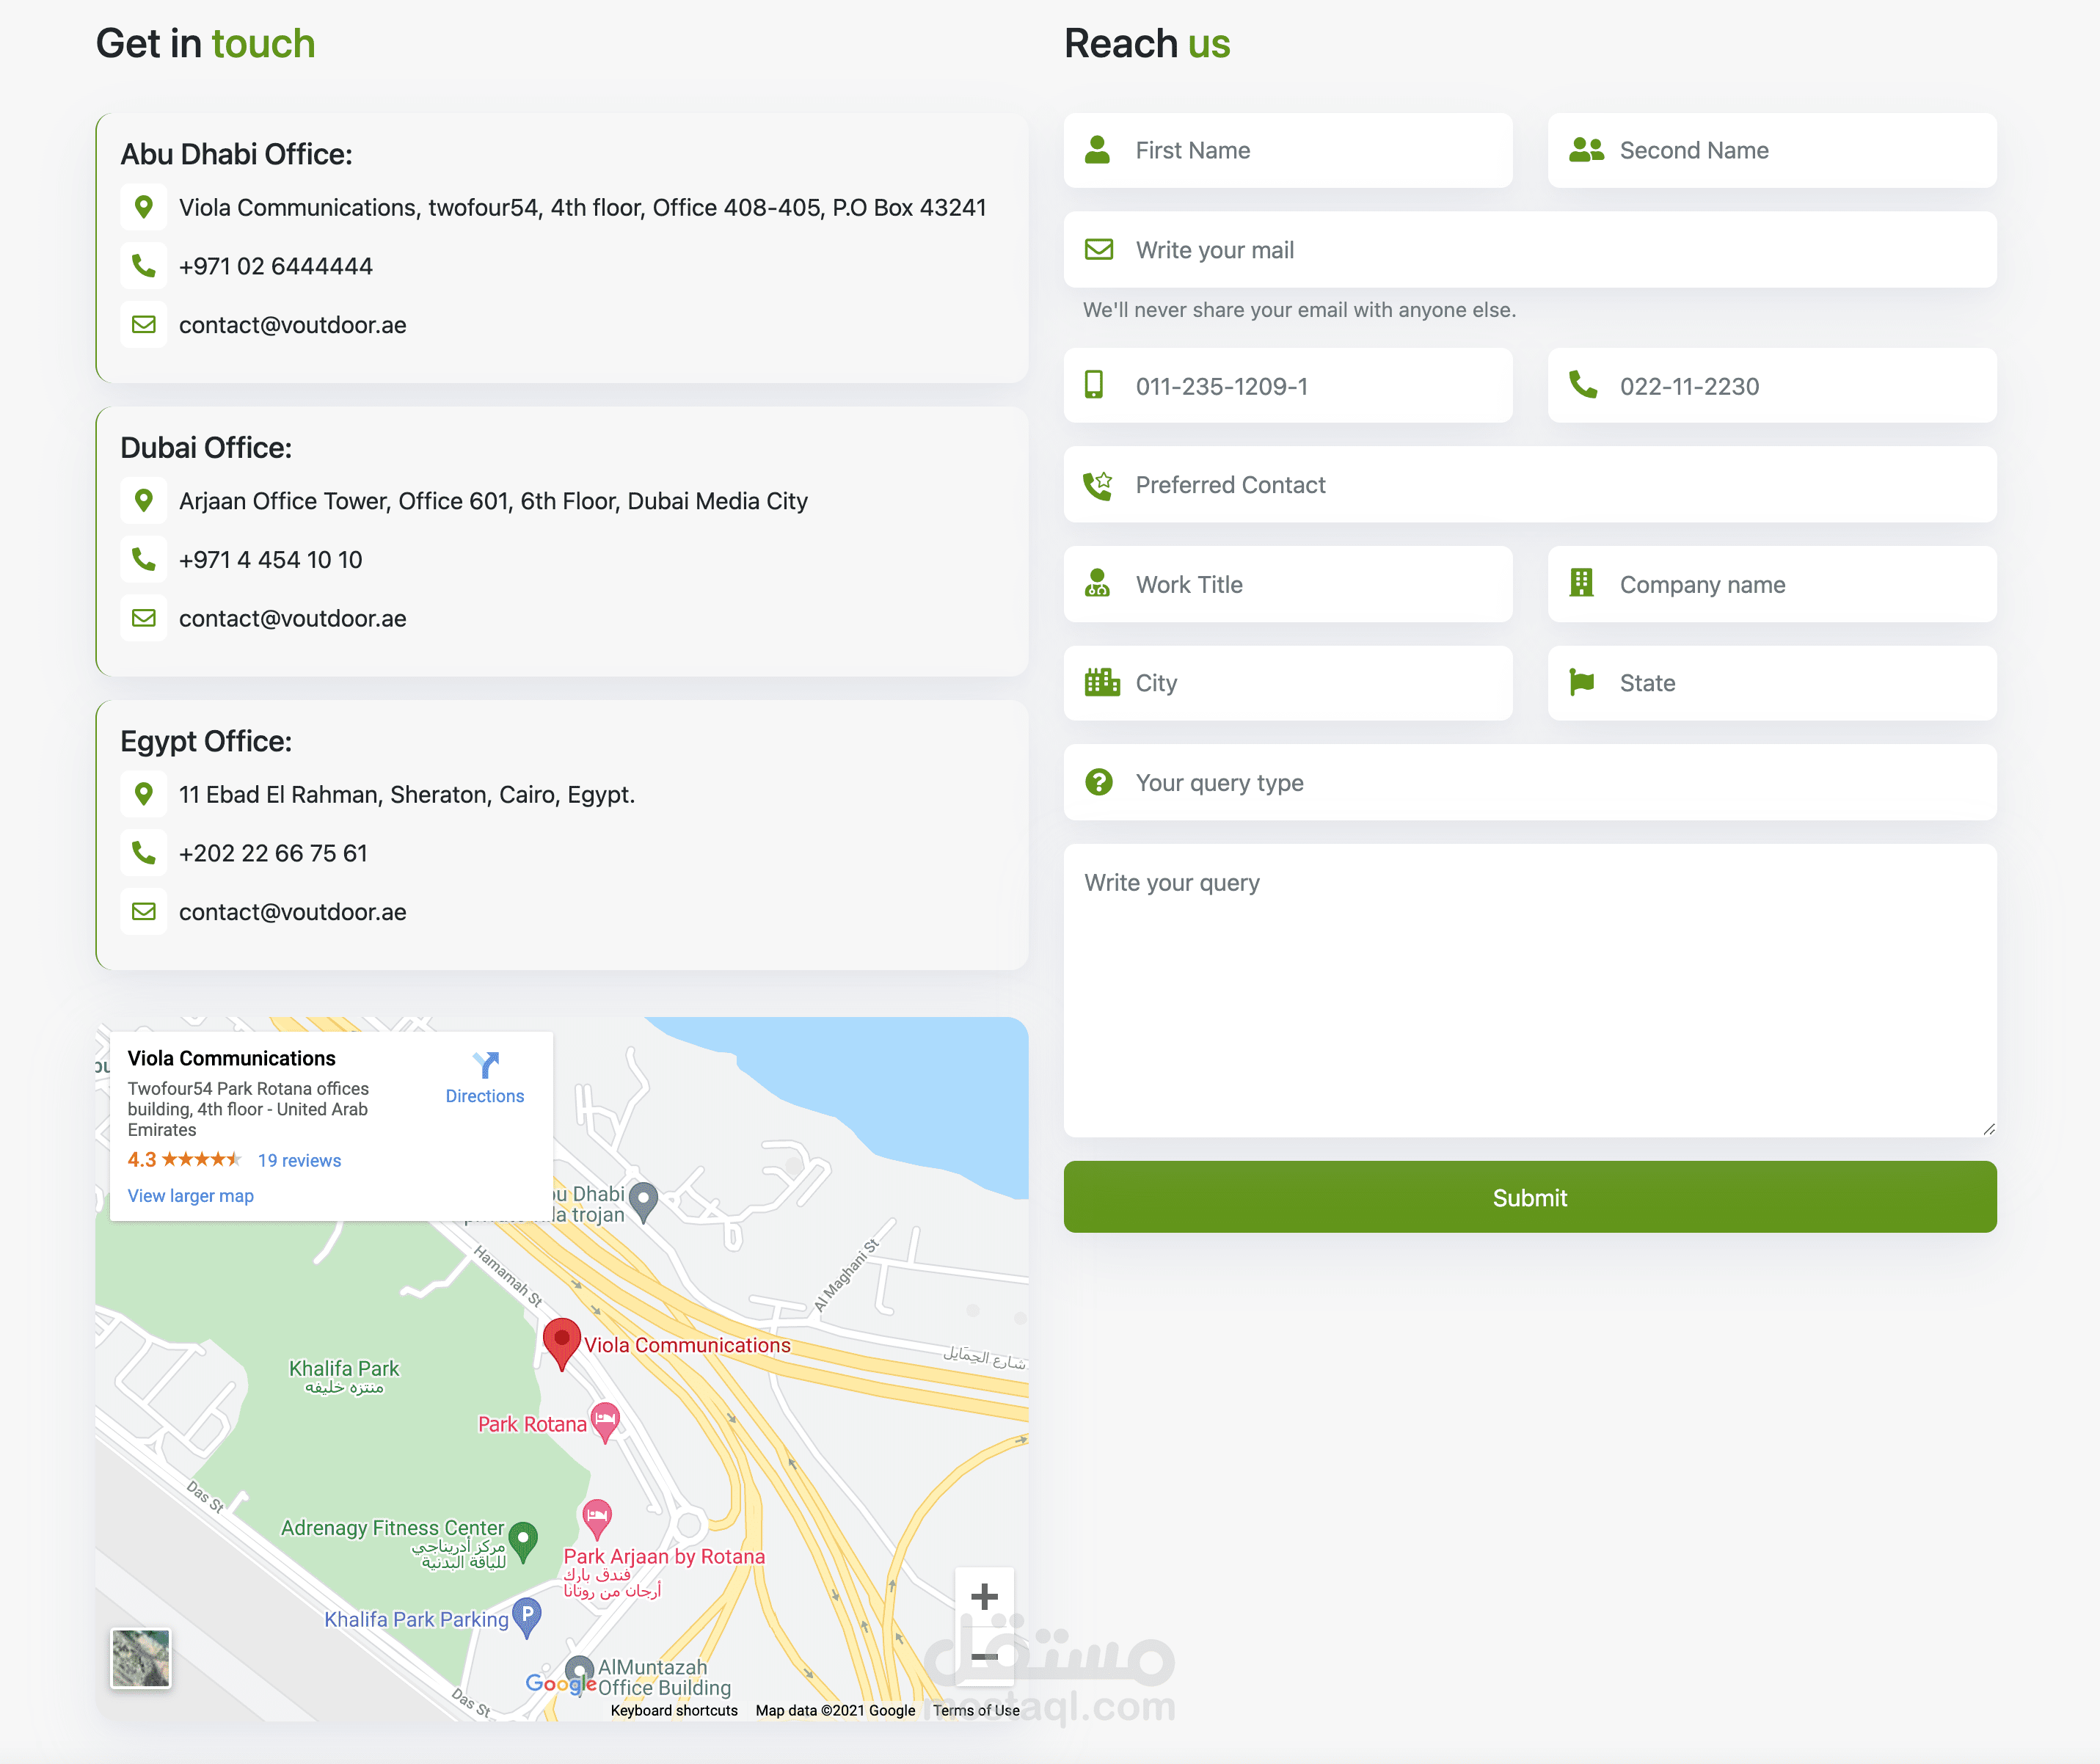Viewport: 2100px width, 1764px height.
Task: Open Terms of Use map link
Action: click(976, 1711)
